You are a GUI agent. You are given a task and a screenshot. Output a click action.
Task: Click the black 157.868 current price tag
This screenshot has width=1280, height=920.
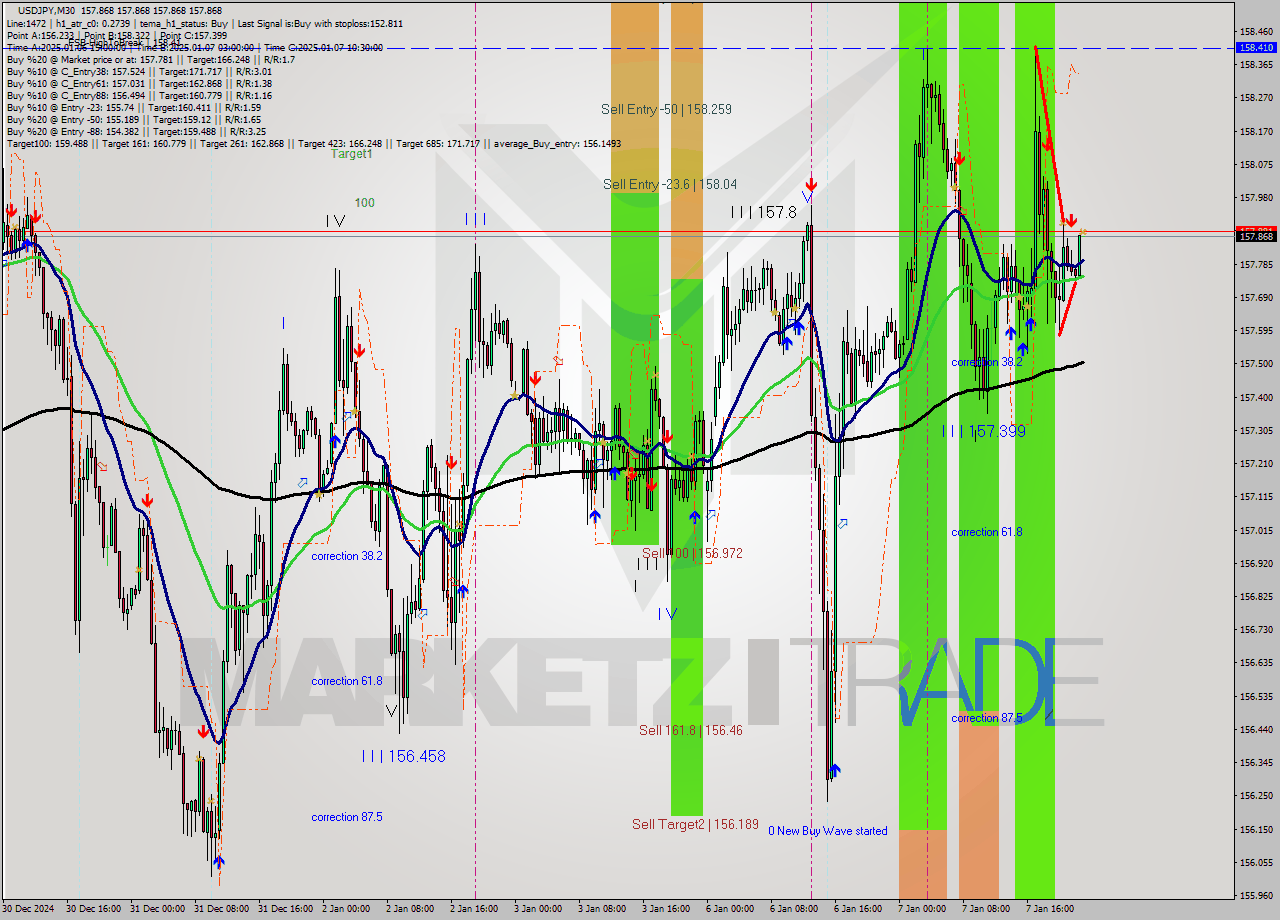coord(1257,236)
